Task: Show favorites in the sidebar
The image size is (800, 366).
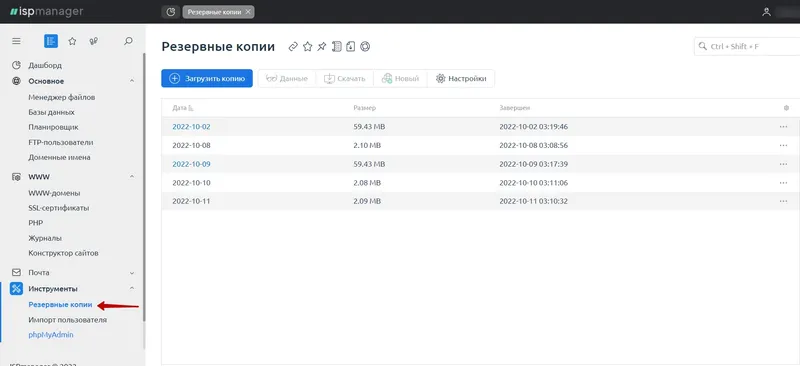Action: pyautogui.click(x=72, y=41)
